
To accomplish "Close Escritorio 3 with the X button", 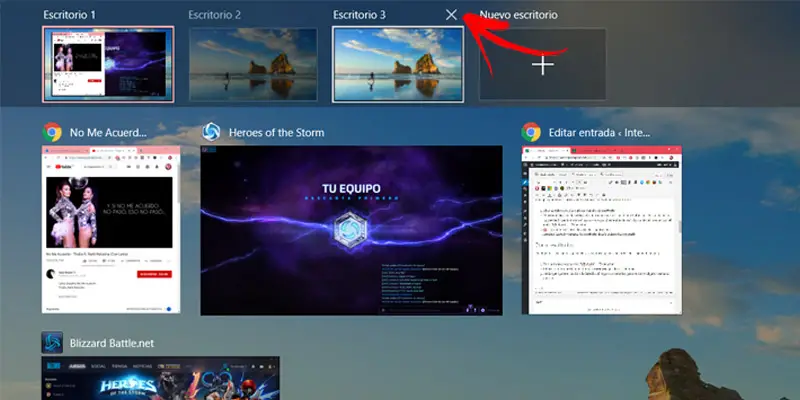I will 451,15.
